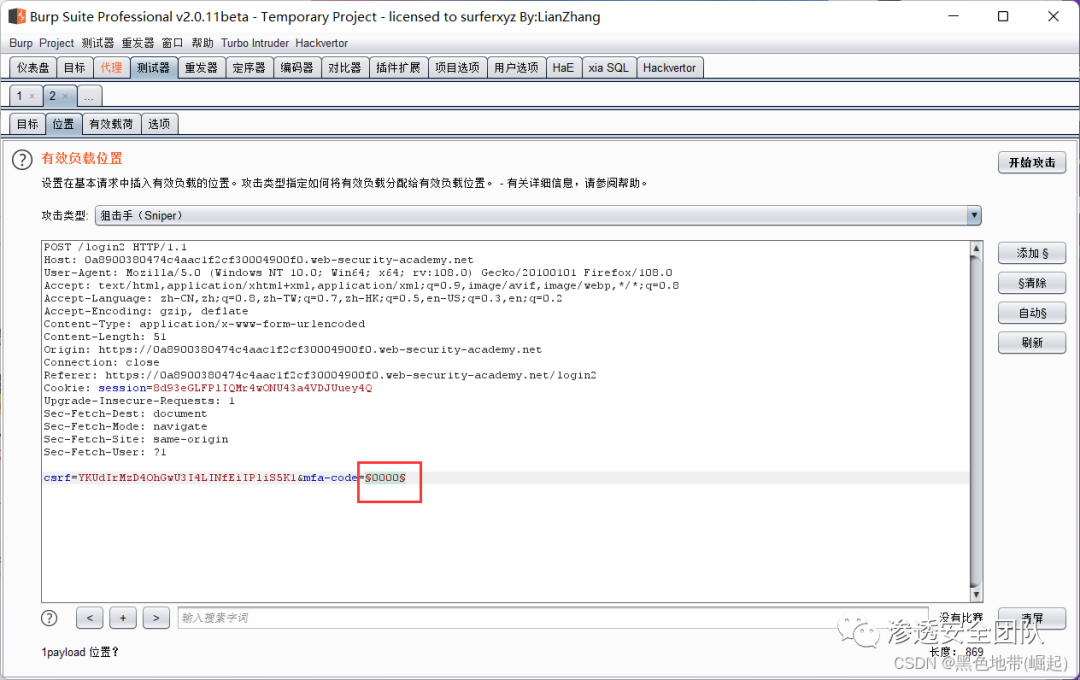Click the Accept-Encoding: gzip, deflate line
Screen dimensions: 1080x680
coord(146,311)
